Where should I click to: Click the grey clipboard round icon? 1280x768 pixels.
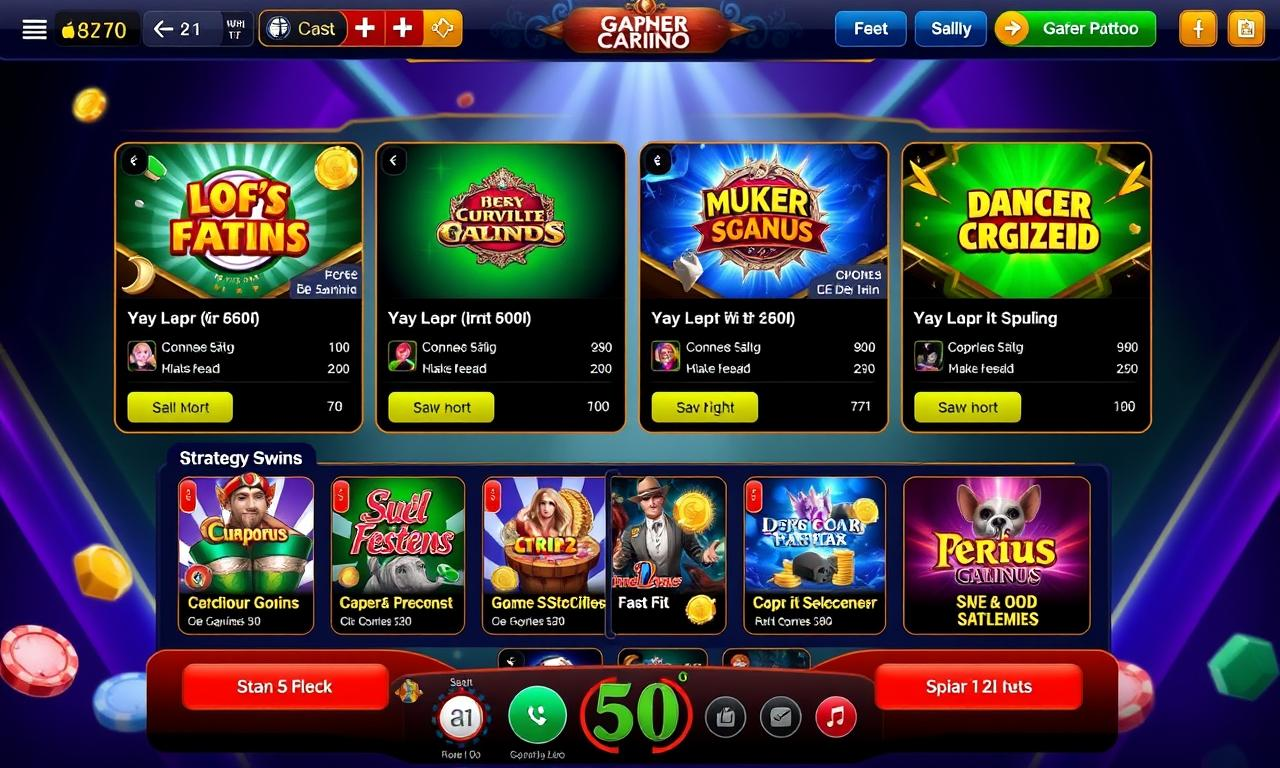[725, 716]
